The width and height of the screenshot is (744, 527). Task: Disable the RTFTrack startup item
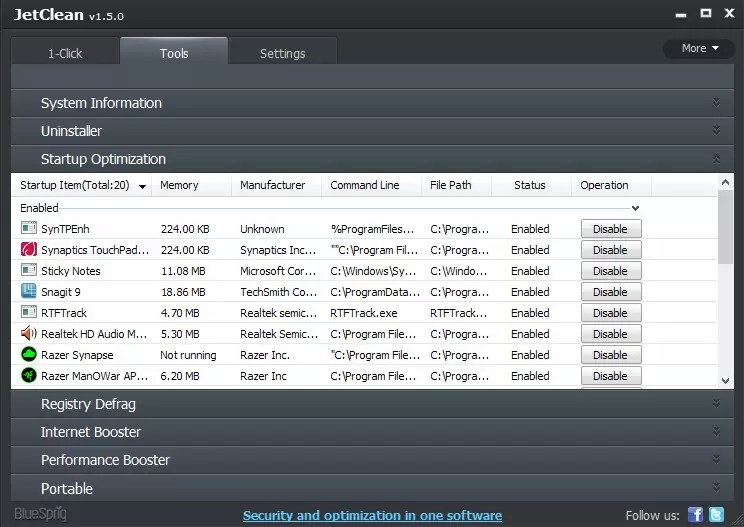(611, 313)
